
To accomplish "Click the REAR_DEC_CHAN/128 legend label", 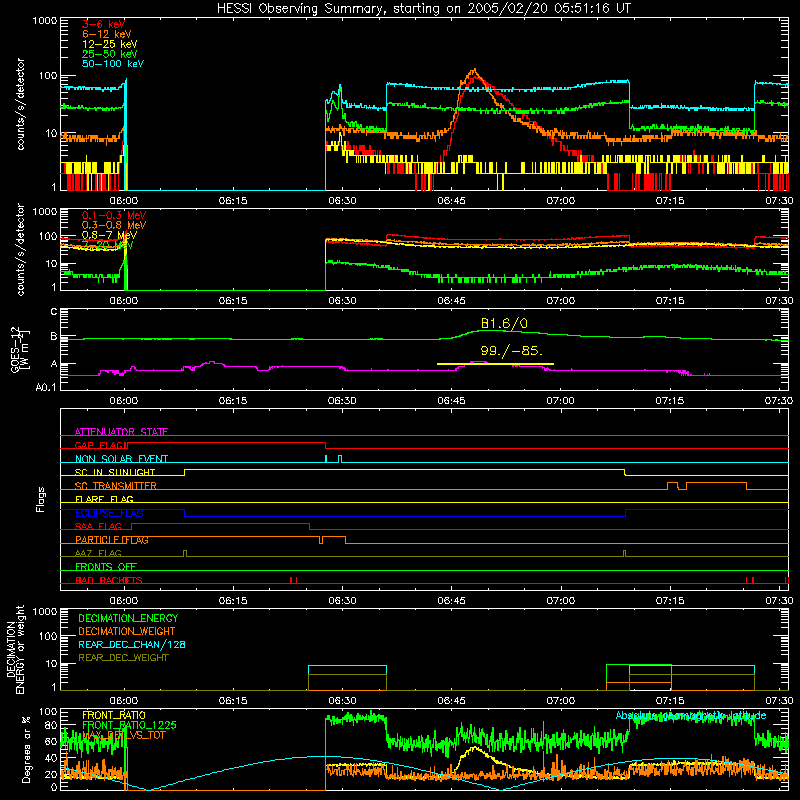I will [x=132, y=645].
